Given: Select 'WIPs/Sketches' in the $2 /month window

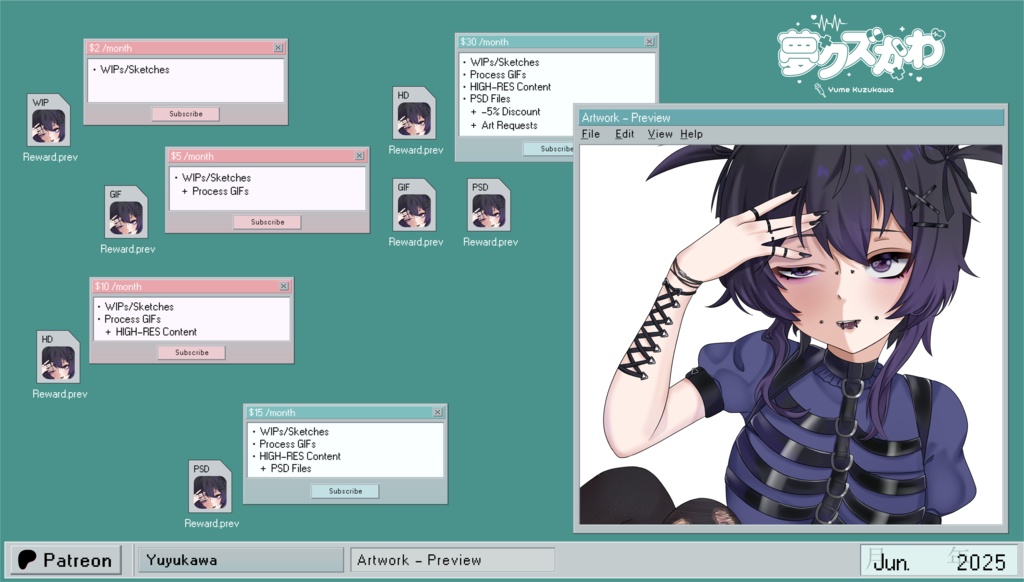Looking at the screenshot, I should (135, 69).
